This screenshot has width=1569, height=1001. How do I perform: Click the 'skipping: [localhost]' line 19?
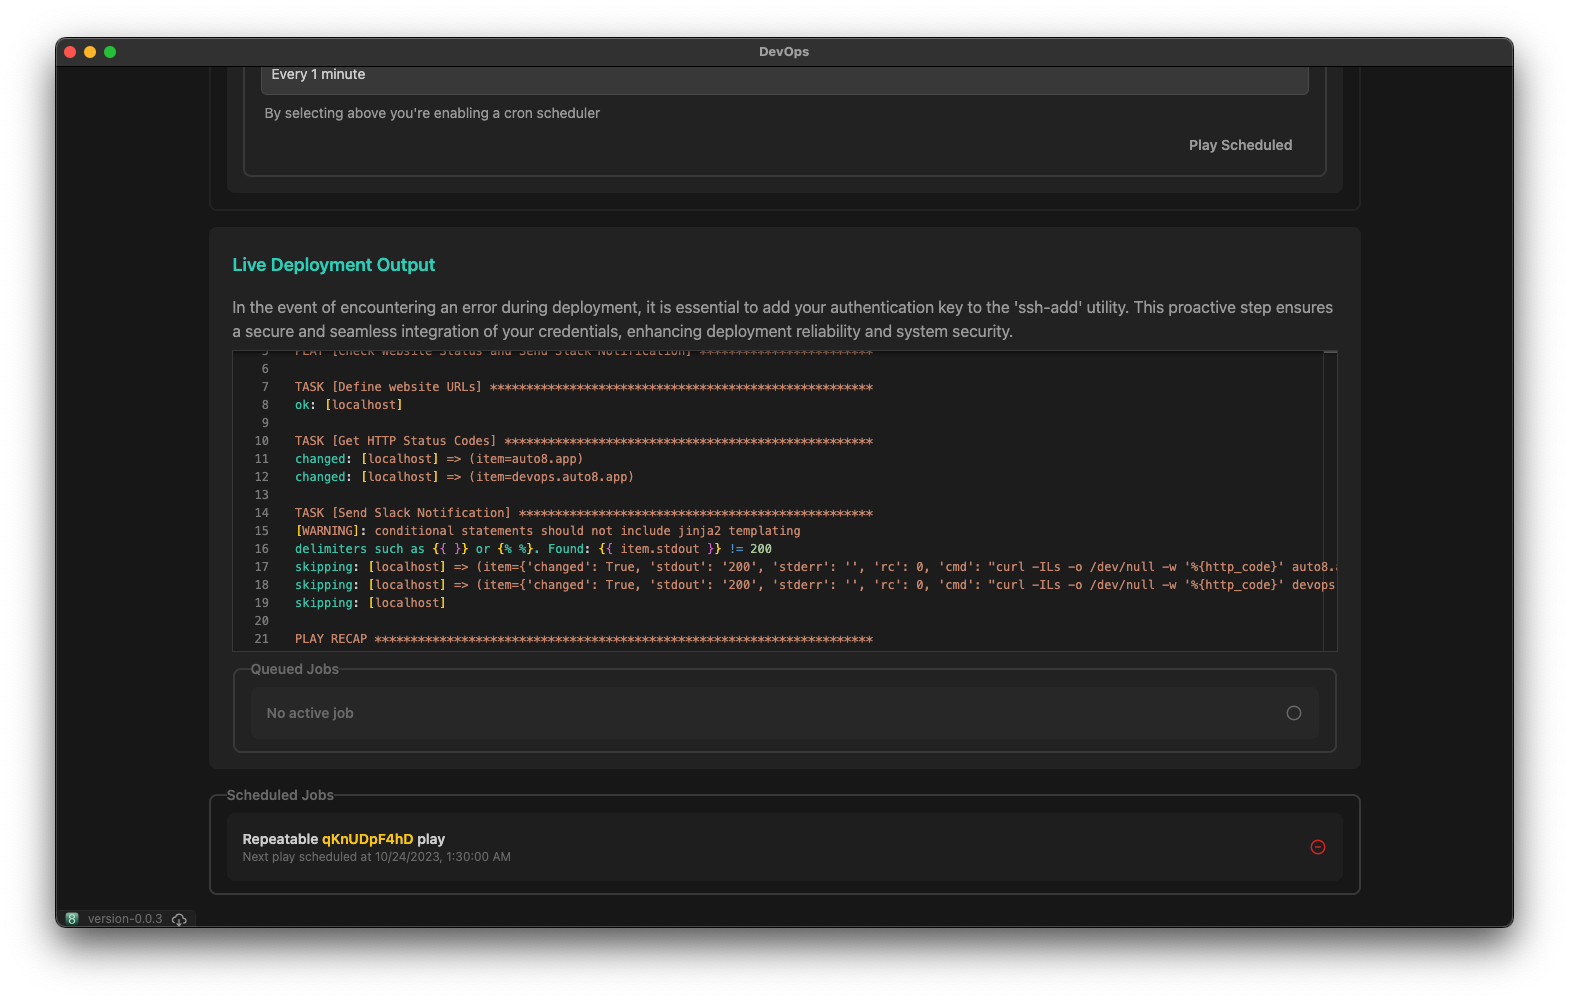coord(370,603)
